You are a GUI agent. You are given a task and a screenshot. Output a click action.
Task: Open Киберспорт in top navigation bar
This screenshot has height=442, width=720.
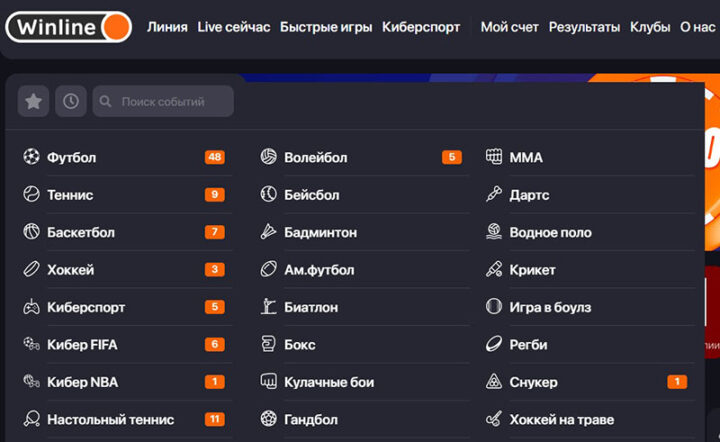[421, 27]
